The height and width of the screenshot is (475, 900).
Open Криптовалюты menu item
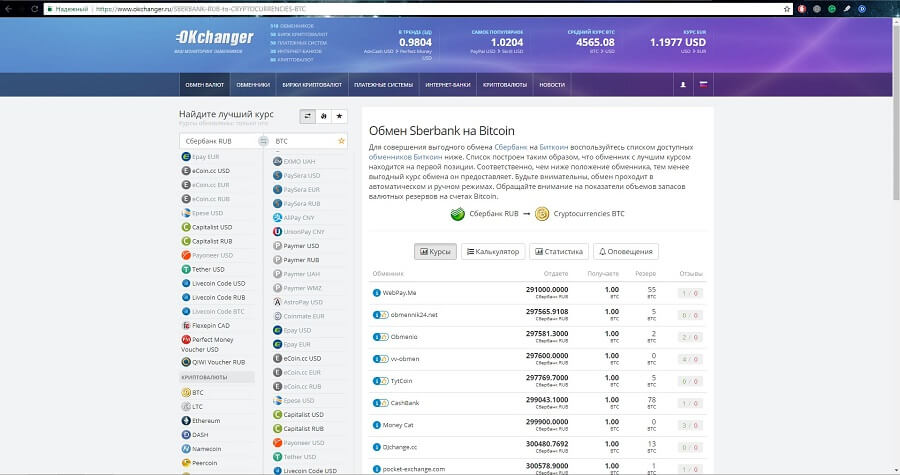point(505,84)
